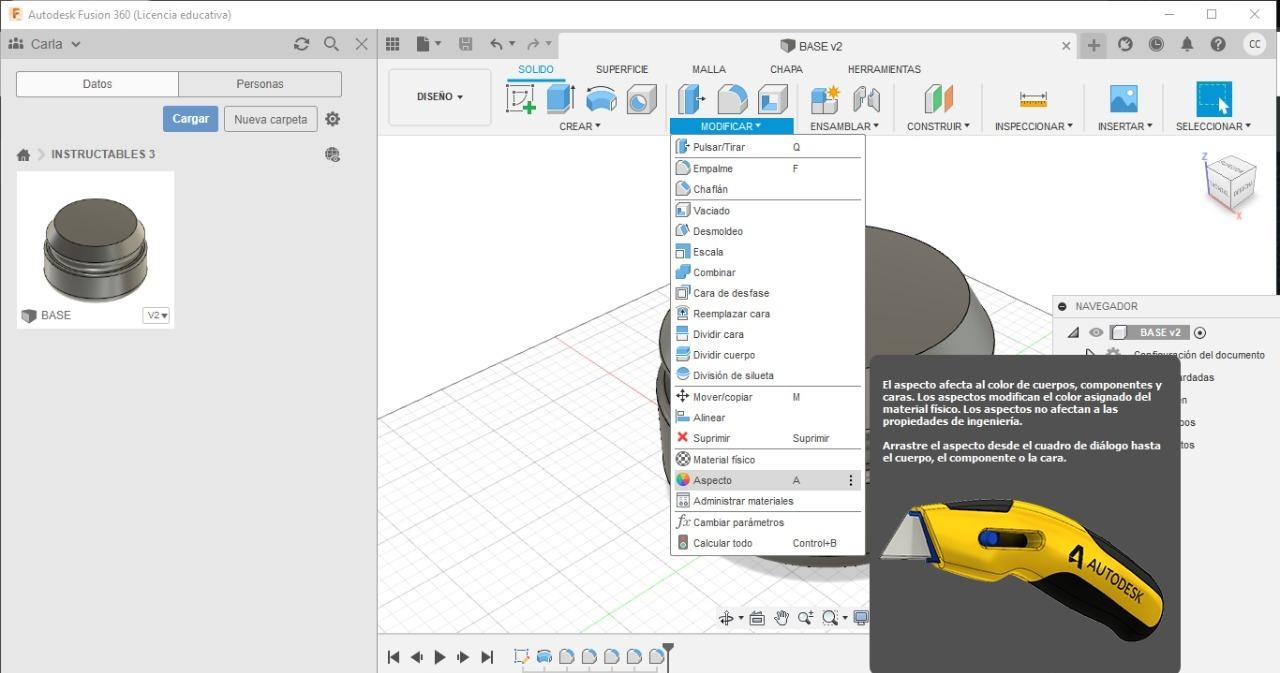
Task: Activate the BASE v2 component radio button
Action: point(1200,333)
